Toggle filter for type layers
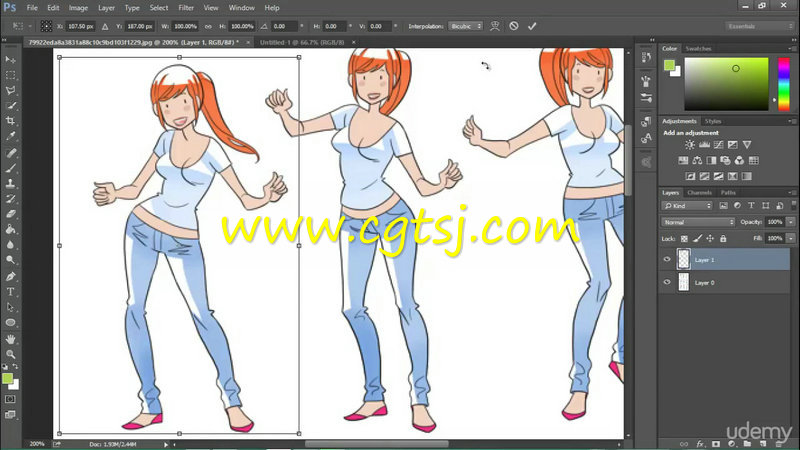Viewport: 800px width, 450px height. pyautogui.click(x=751, y=206)
